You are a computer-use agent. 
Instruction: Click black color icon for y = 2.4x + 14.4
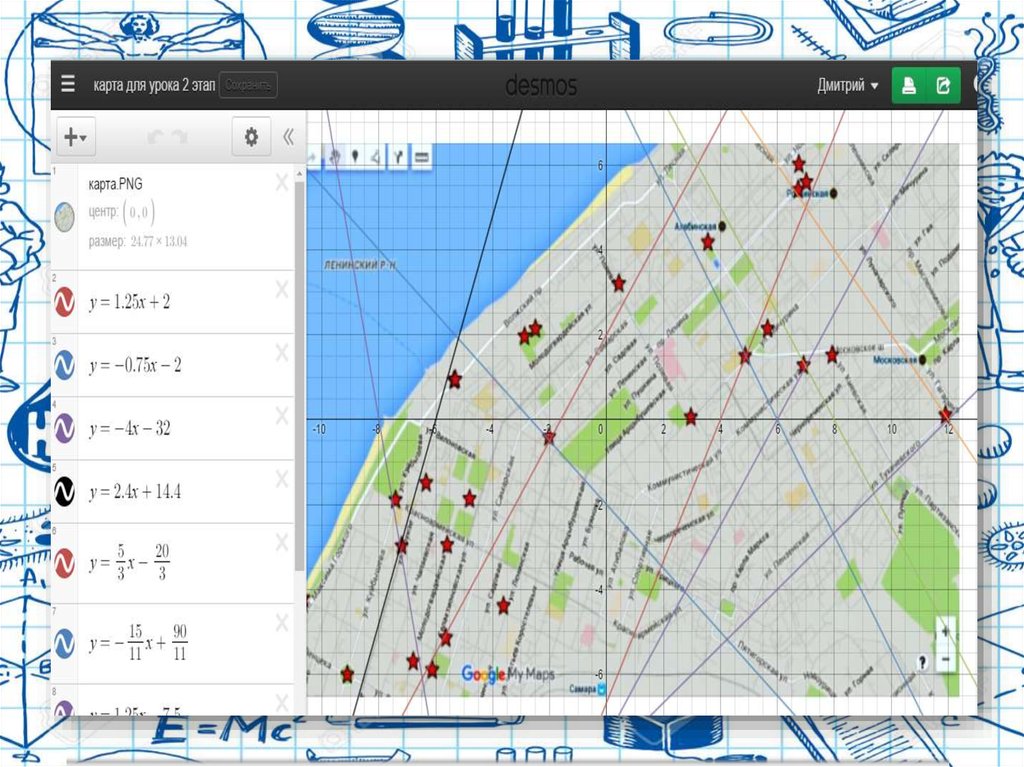coord(65,492)
